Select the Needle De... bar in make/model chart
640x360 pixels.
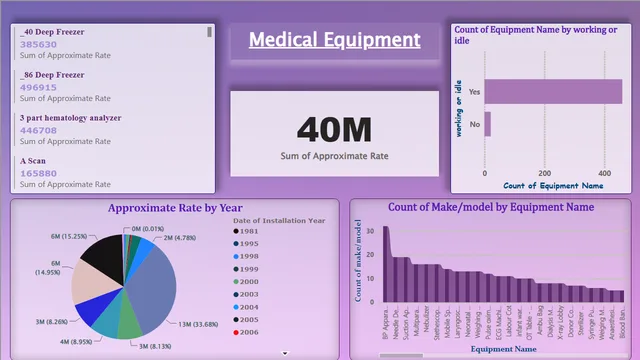pos(396,280)
